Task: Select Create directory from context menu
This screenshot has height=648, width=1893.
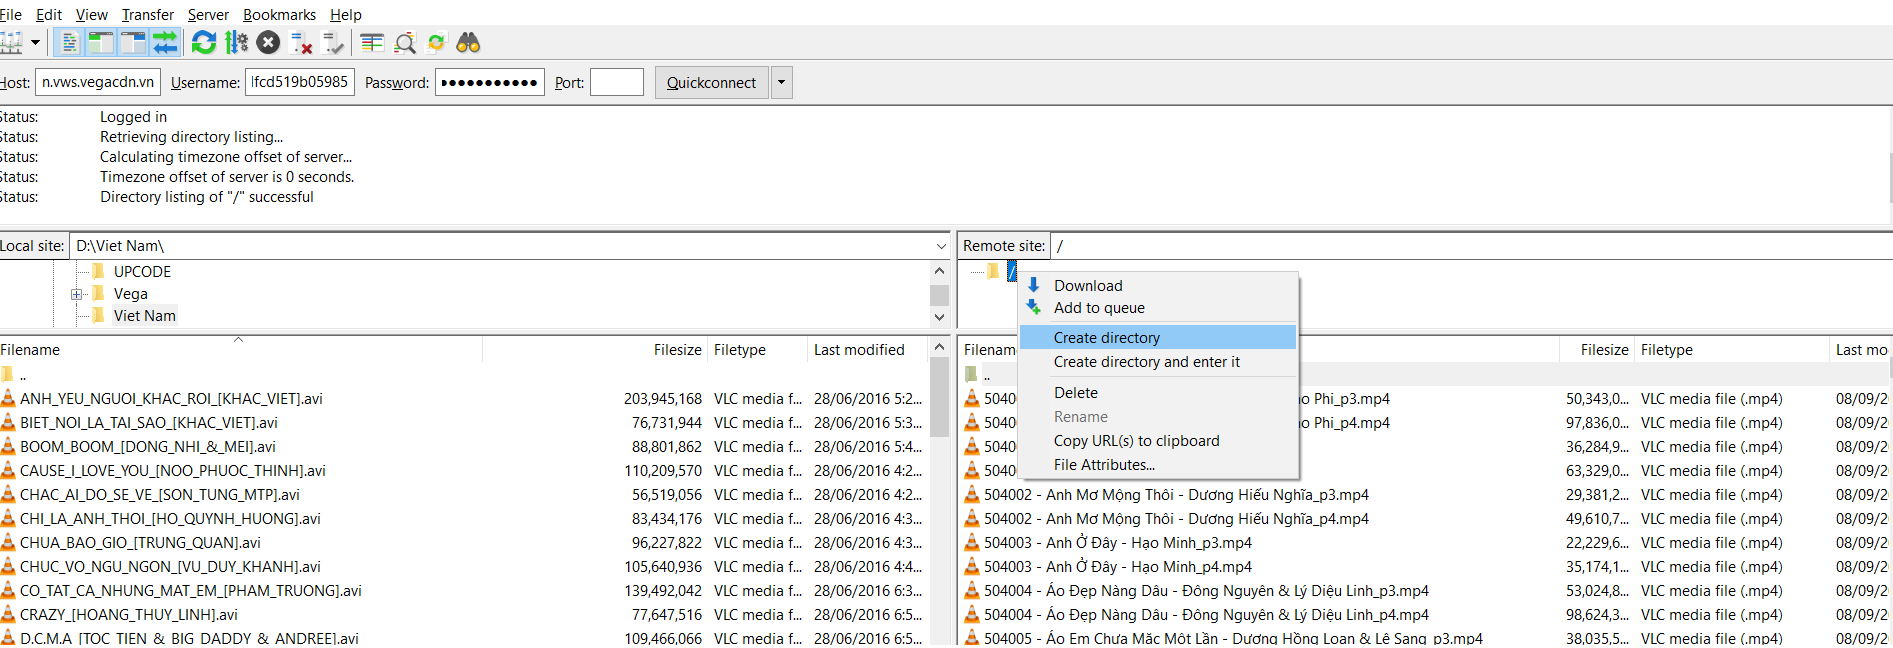Action: (1106, 338)
